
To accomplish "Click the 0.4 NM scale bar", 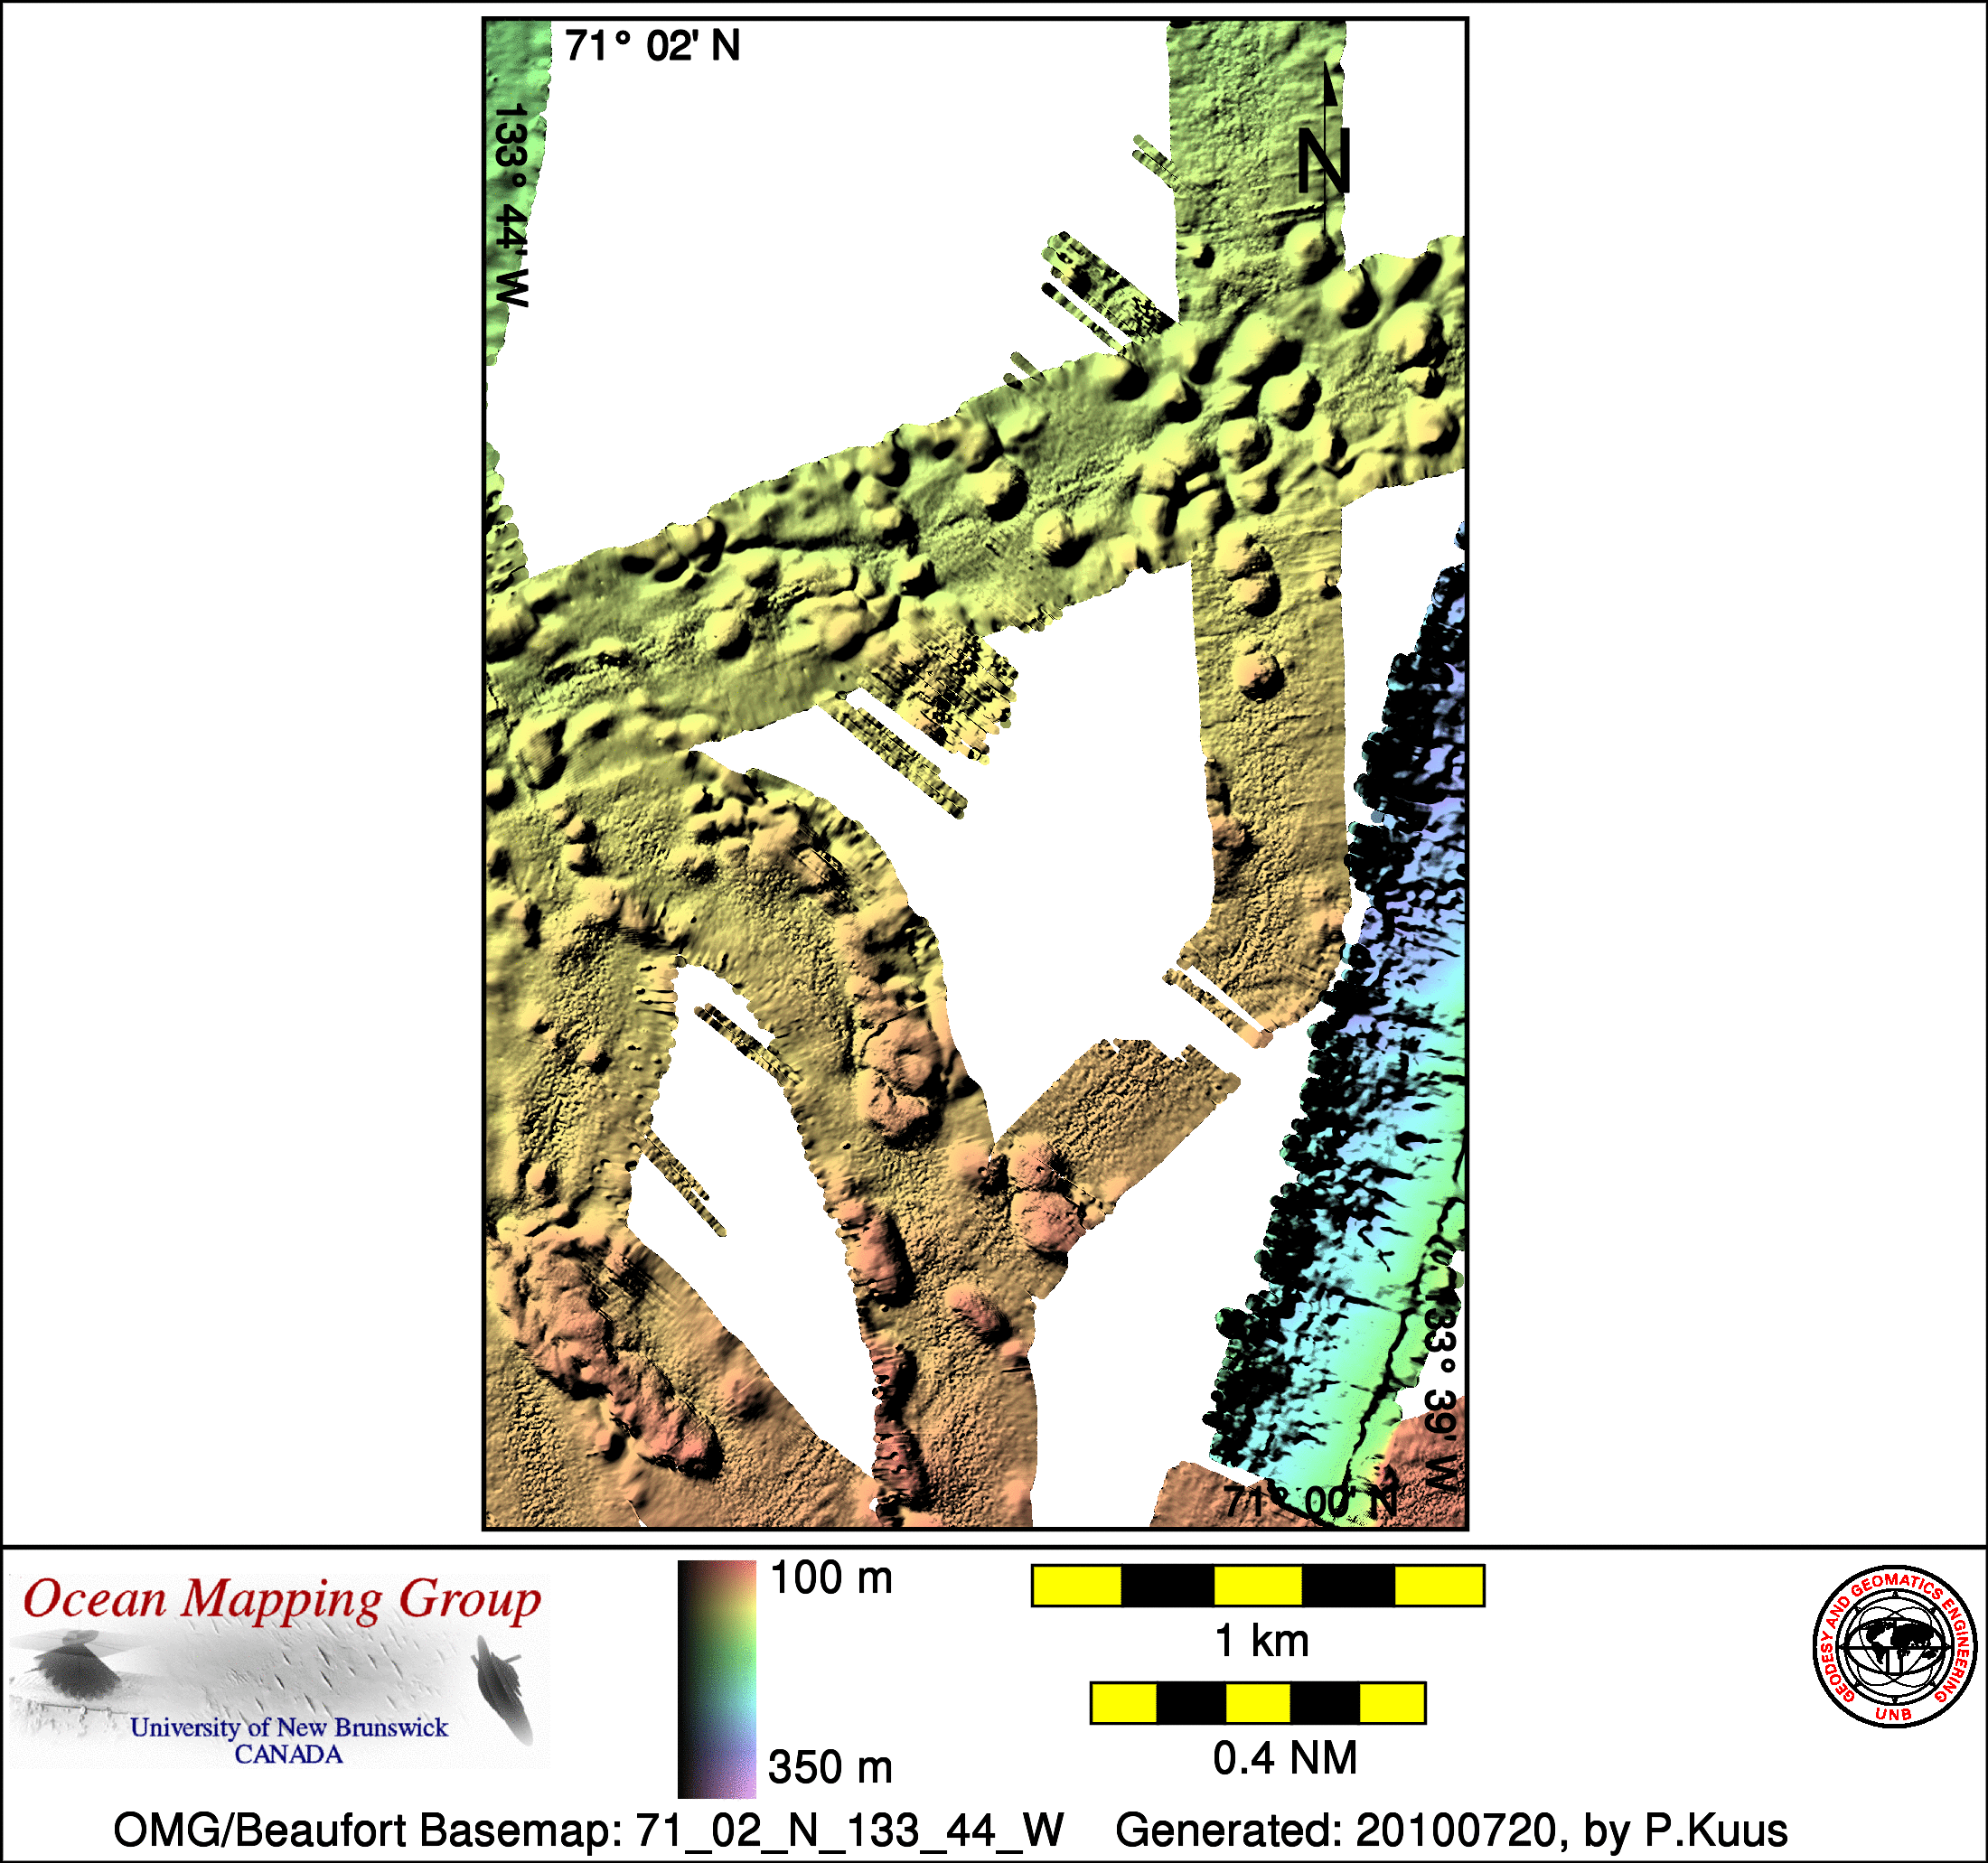I will coord(1257,1703).
